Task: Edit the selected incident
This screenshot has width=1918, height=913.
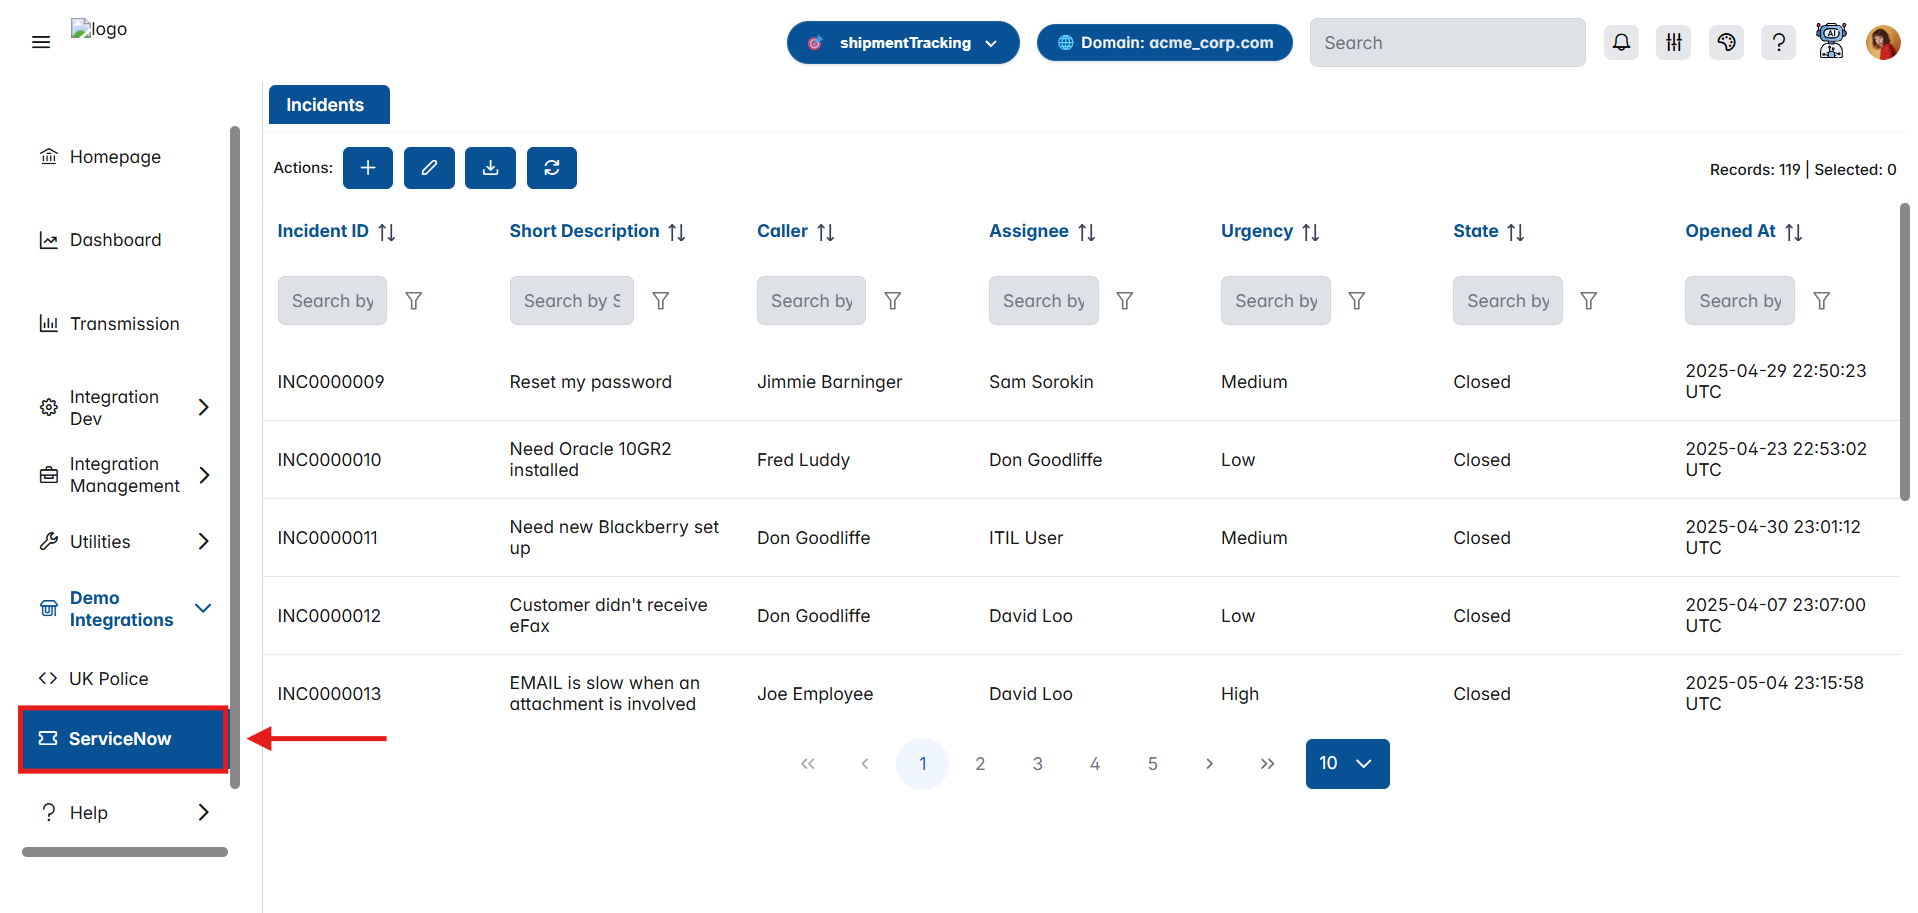Action: click(x=429, y=168)
